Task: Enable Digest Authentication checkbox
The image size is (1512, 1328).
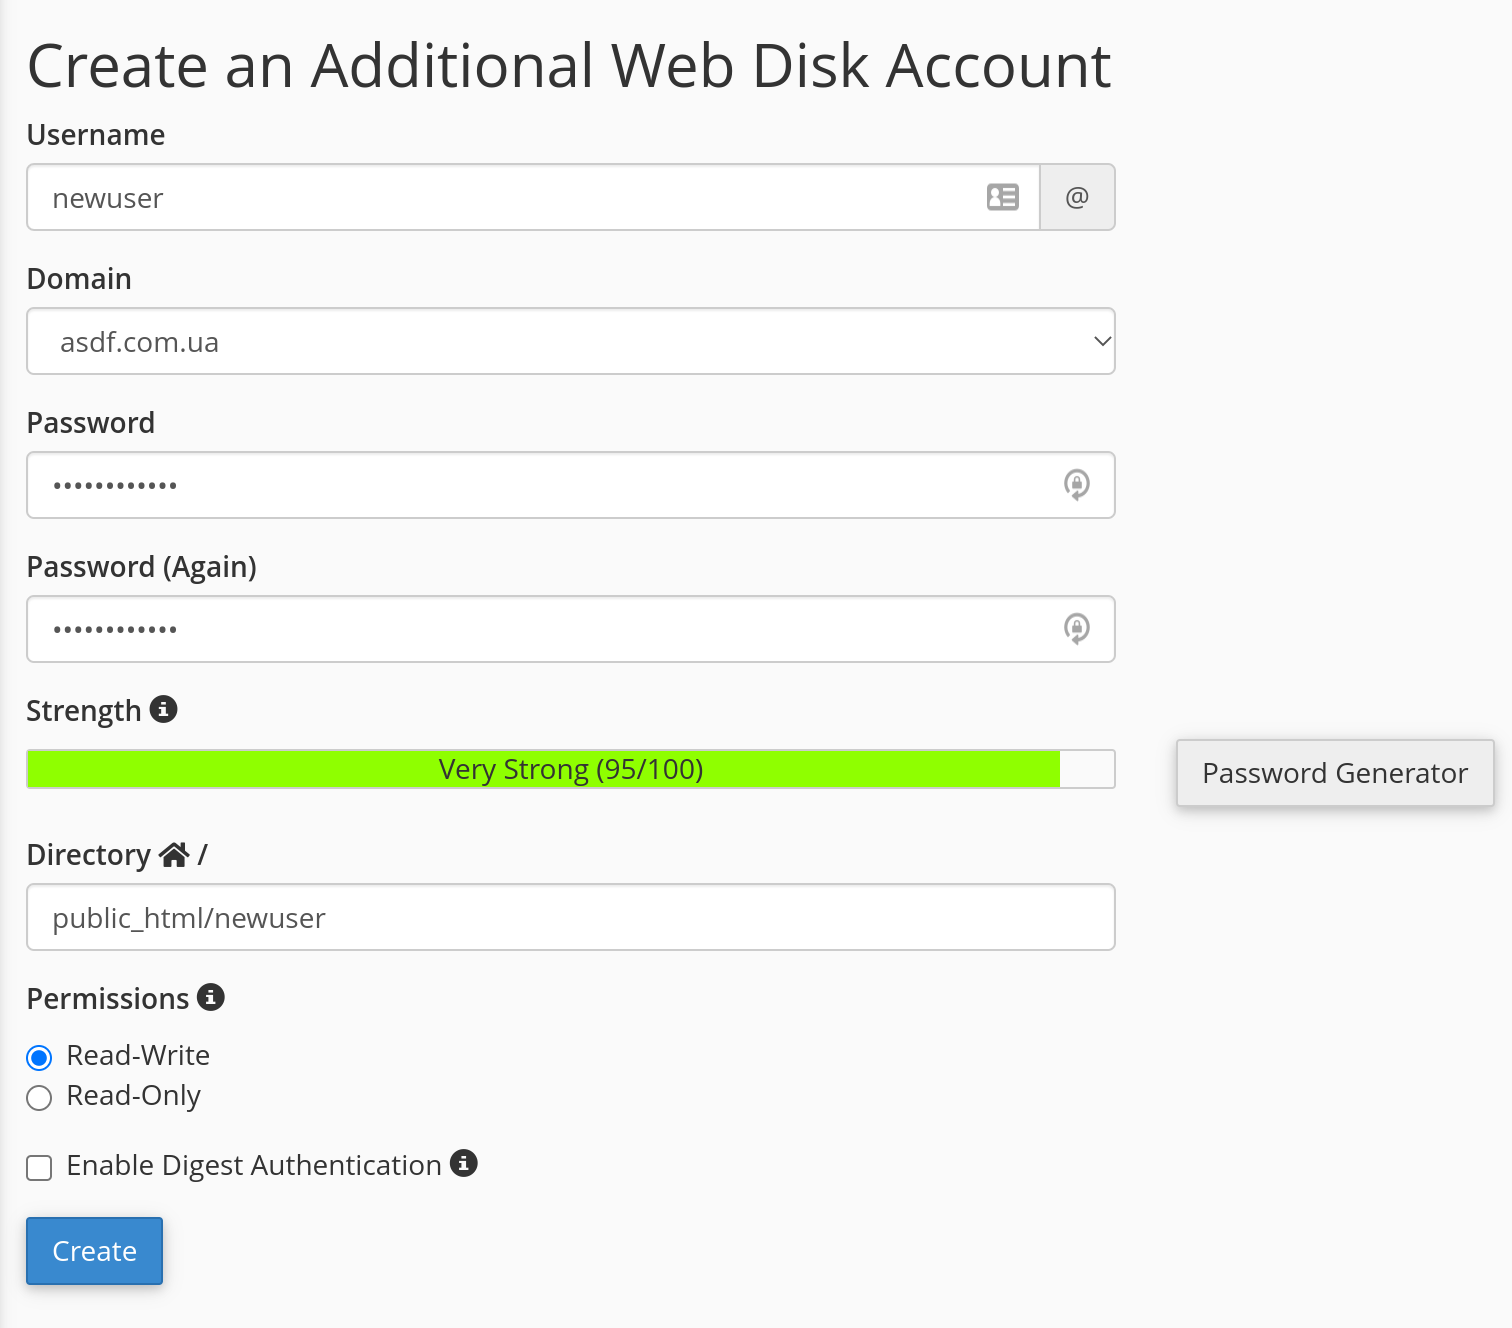Action: (39, 1167)
